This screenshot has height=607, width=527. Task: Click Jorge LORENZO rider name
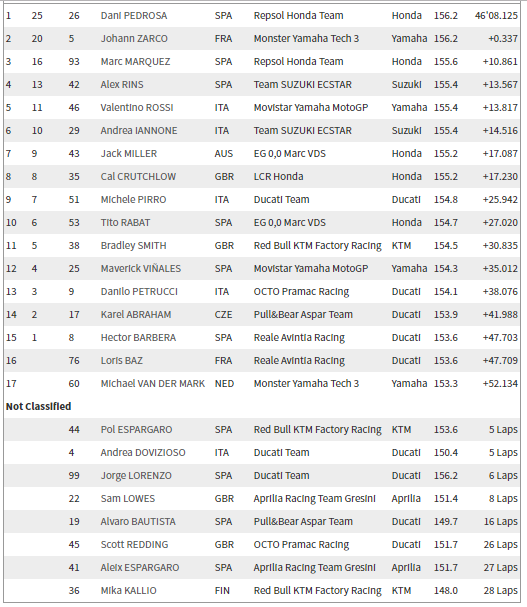[136, 476]
